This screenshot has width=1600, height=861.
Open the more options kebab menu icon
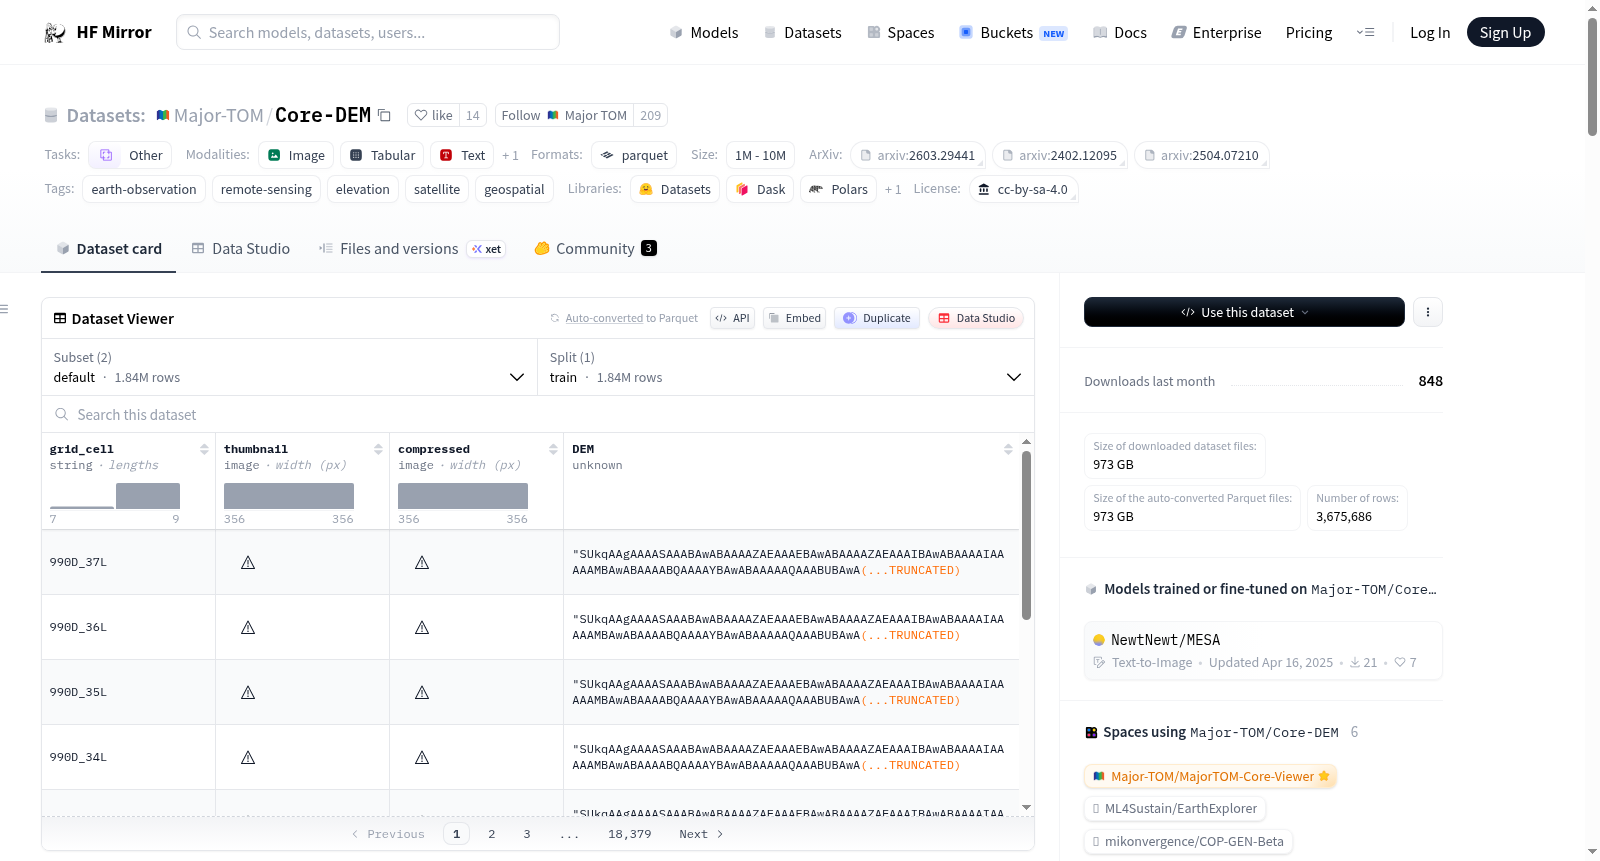(x=1428, y=312)
